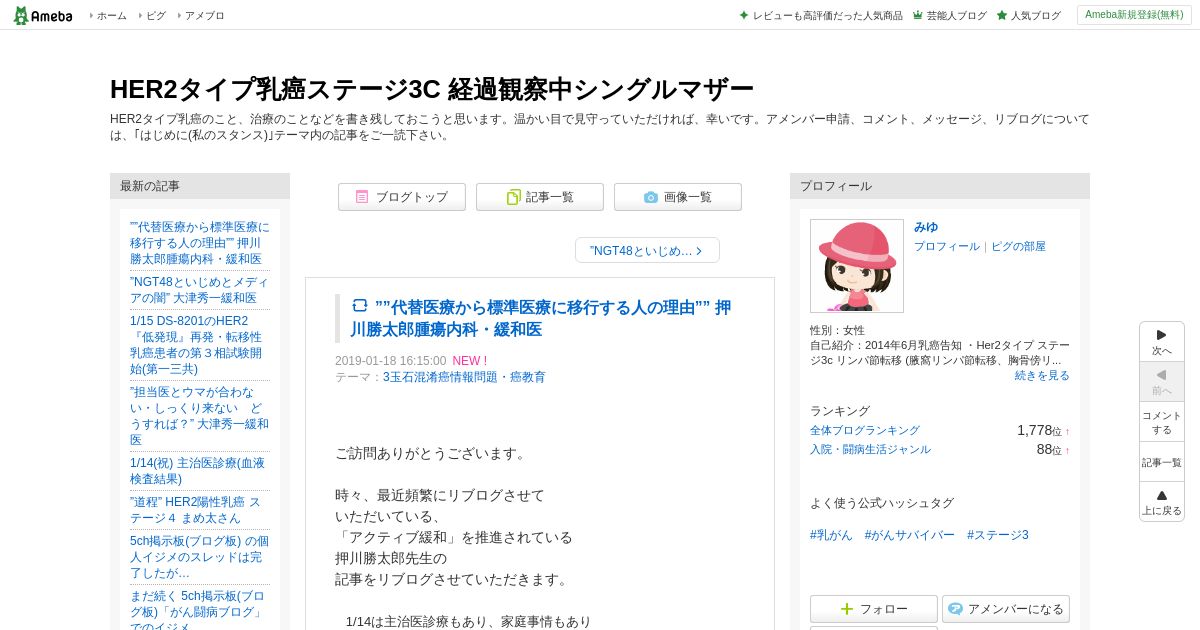The width and height of the screenshot is (1200, 630).
Task: Expand profile with 続きを見る
Action: (1042, 375)
